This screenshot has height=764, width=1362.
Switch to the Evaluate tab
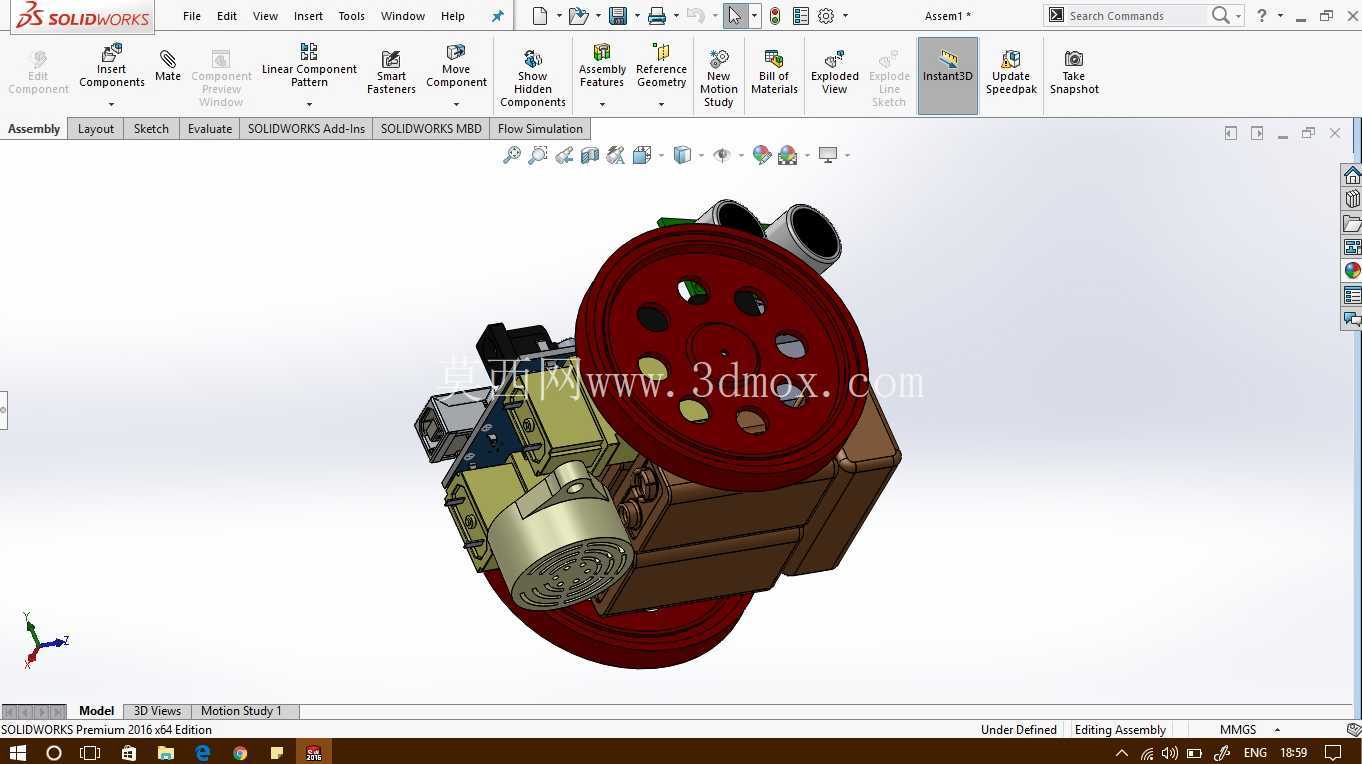[210, 129]
